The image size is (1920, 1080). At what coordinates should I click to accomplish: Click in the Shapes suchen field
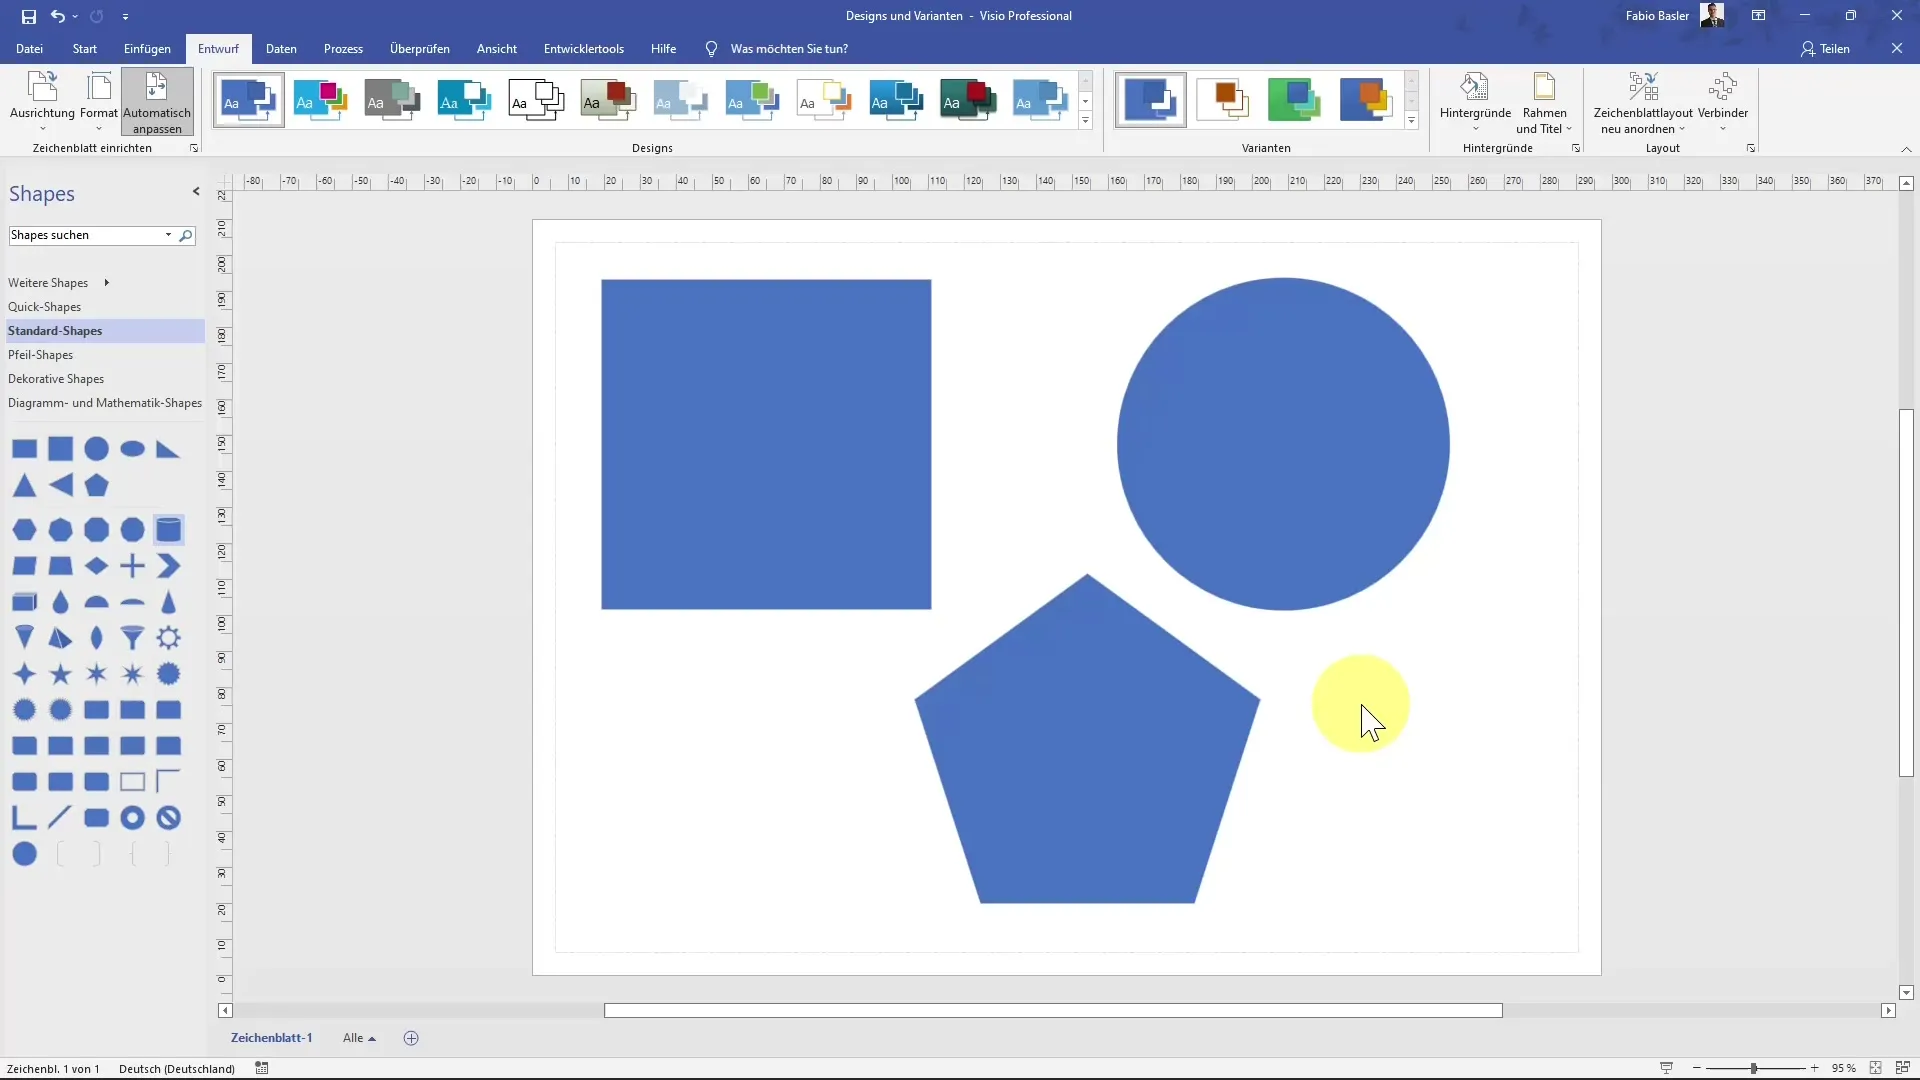coord(88,235)
